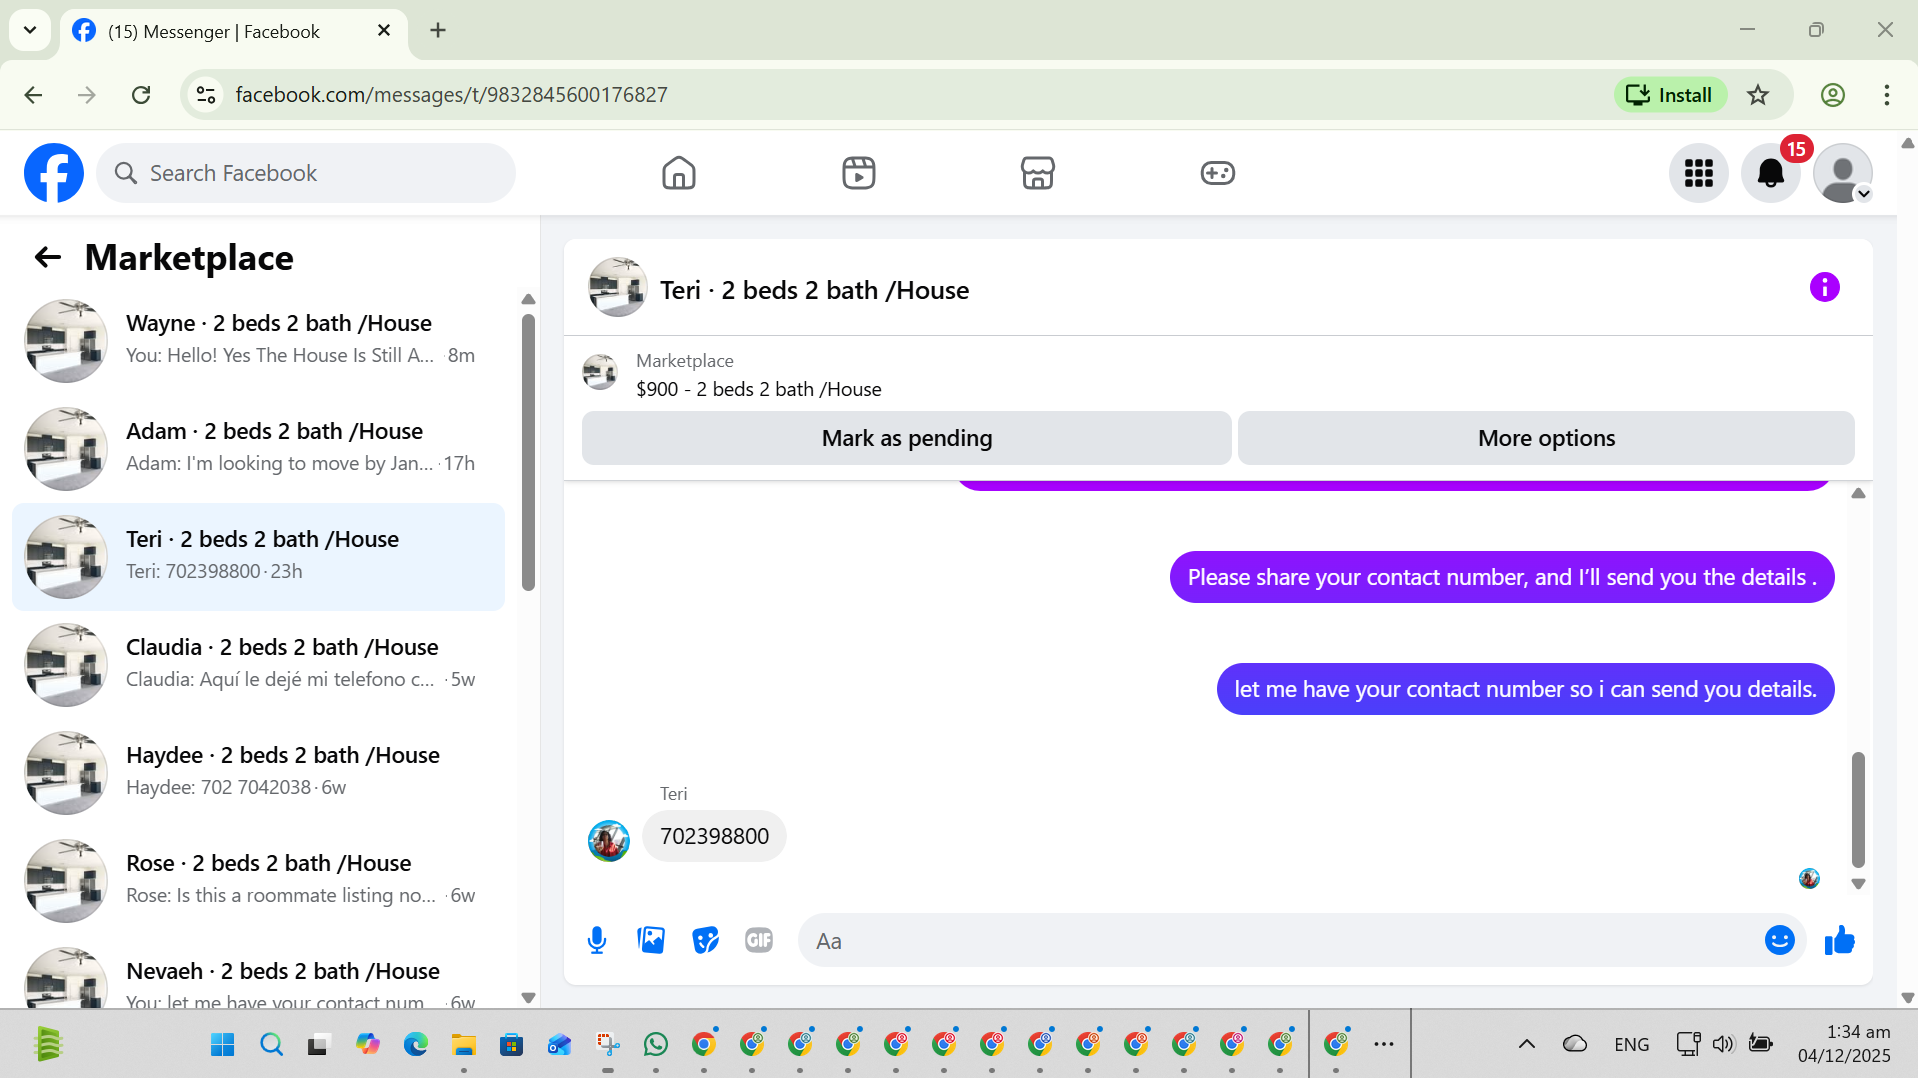
Task: Open Windows taskbar search
Action: coord(271,1044)
